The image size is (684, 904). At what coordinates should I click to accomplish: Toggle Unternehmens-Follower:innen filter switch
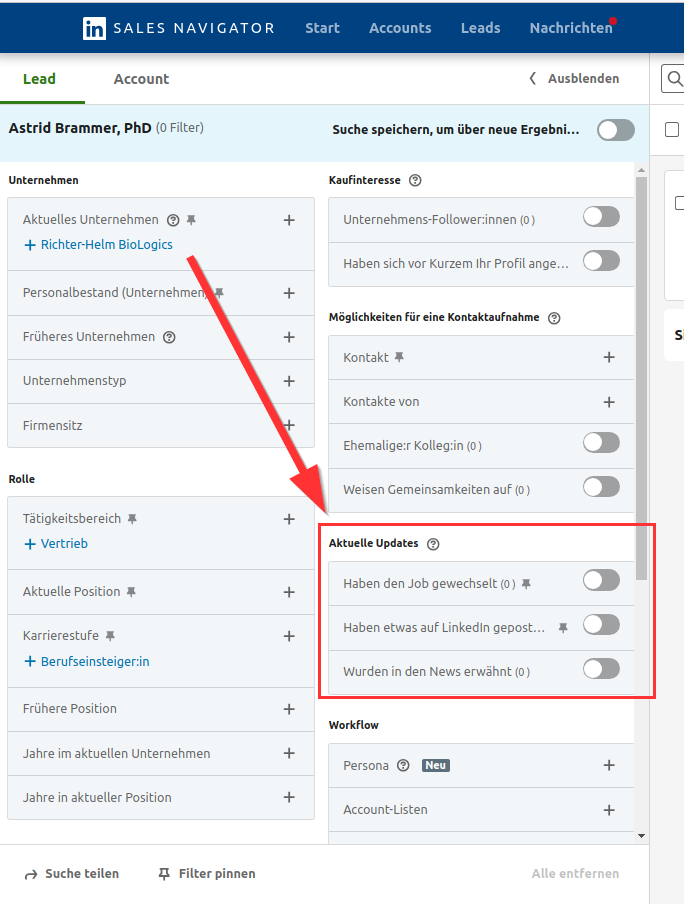pos(601,217)
